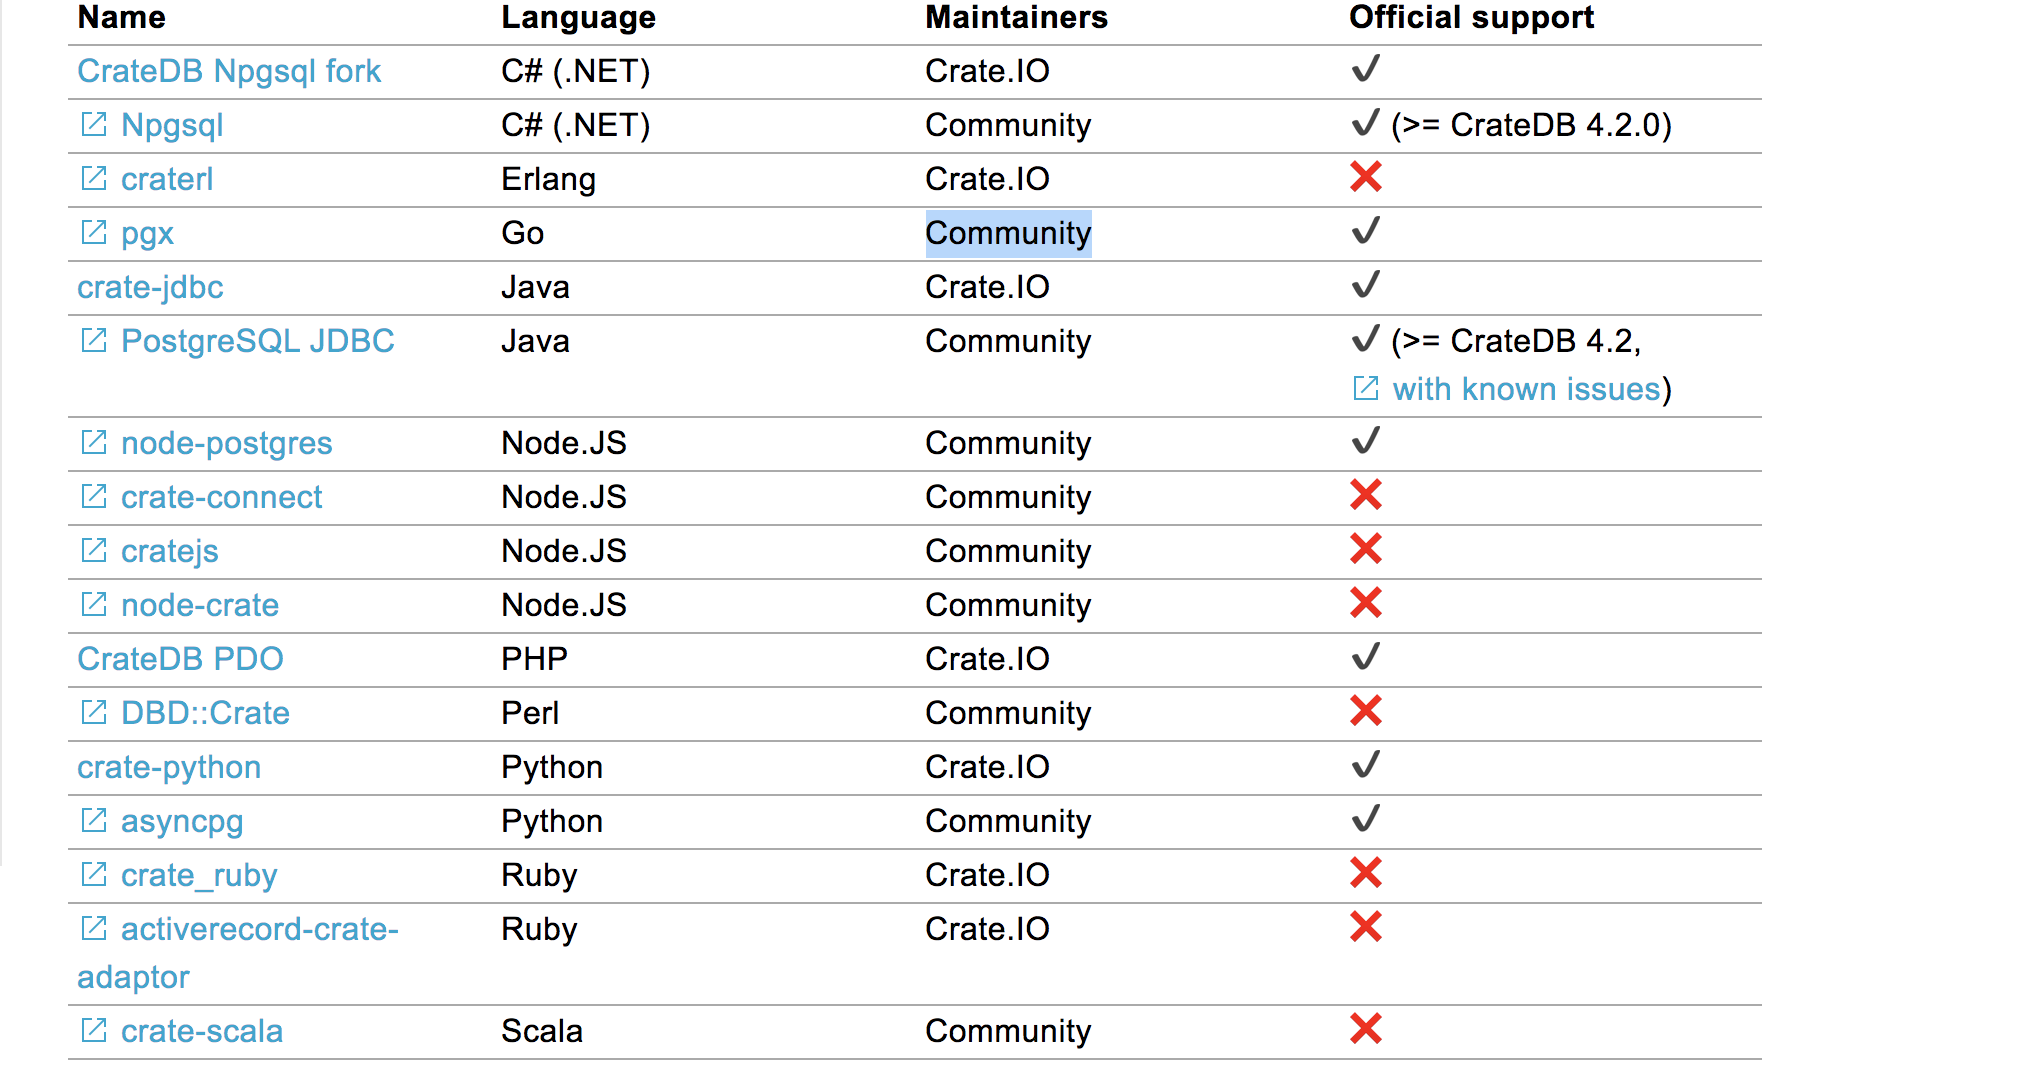2020x1082 pixels.
Task: Click the PHP language cell
Action: click(535, 660)
